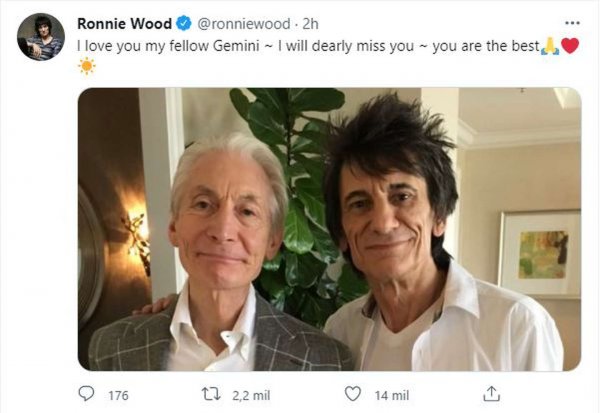600x413 pixels.
Task: Click "I will dearly miss you" text
Action: [346, 46]
